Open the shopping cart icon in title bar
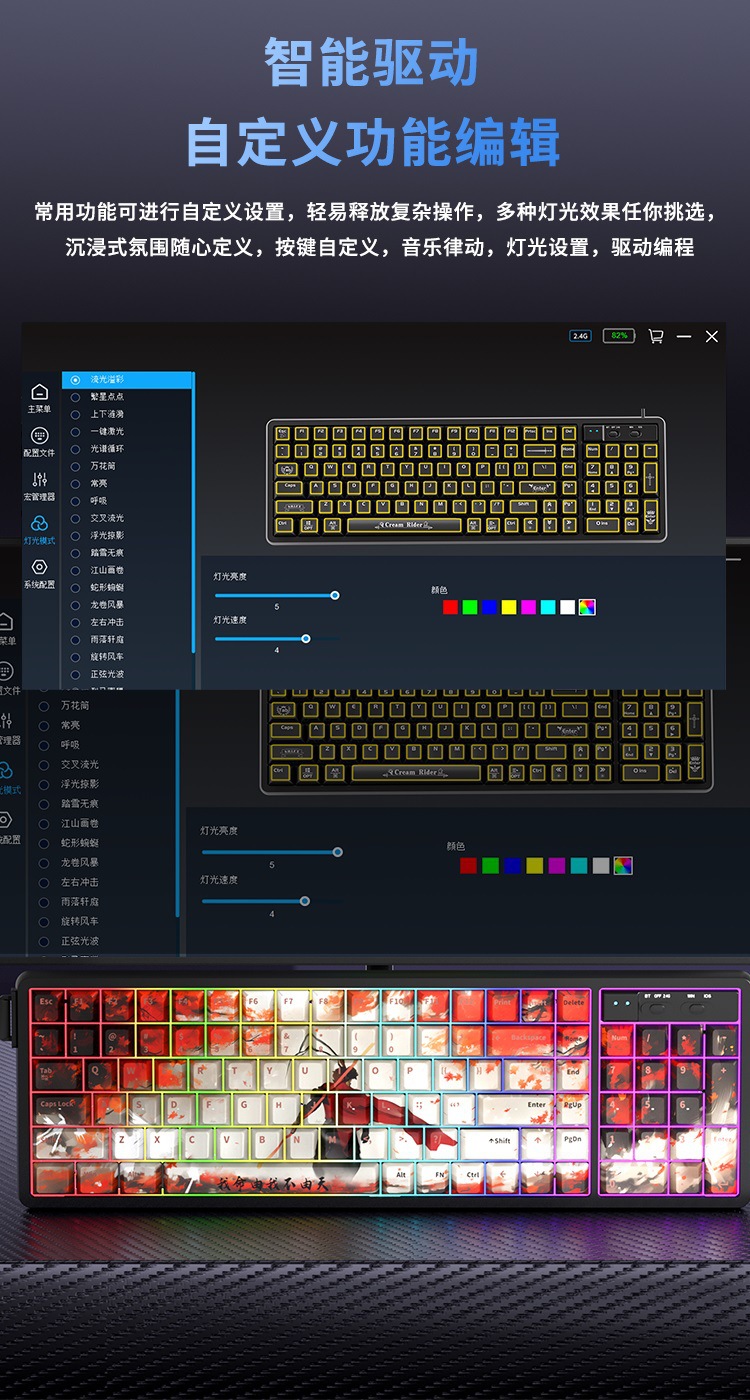Viewport: 750px width, 1400px height. tap(656, 337)
